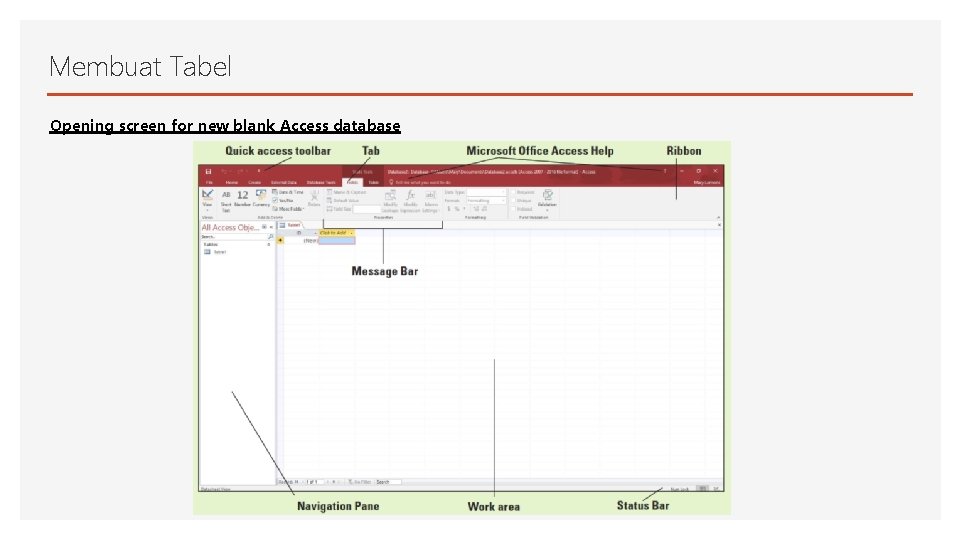The height and width of the screenshot is (540, 960).
Task: Select the Table1 document tab
Action: (291, 225)
